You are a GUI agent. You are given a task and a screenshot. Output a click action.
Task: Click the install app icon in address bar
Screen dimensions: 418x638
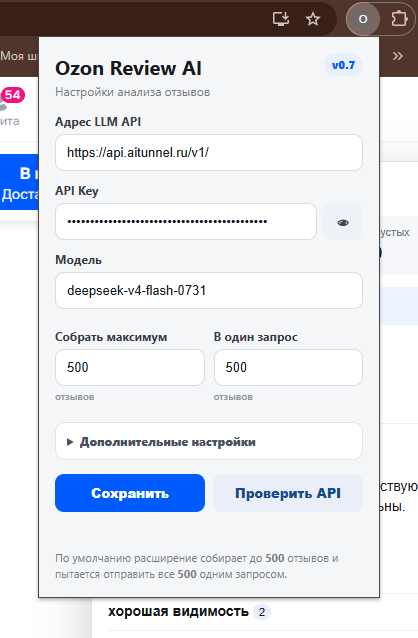point(281,19)
